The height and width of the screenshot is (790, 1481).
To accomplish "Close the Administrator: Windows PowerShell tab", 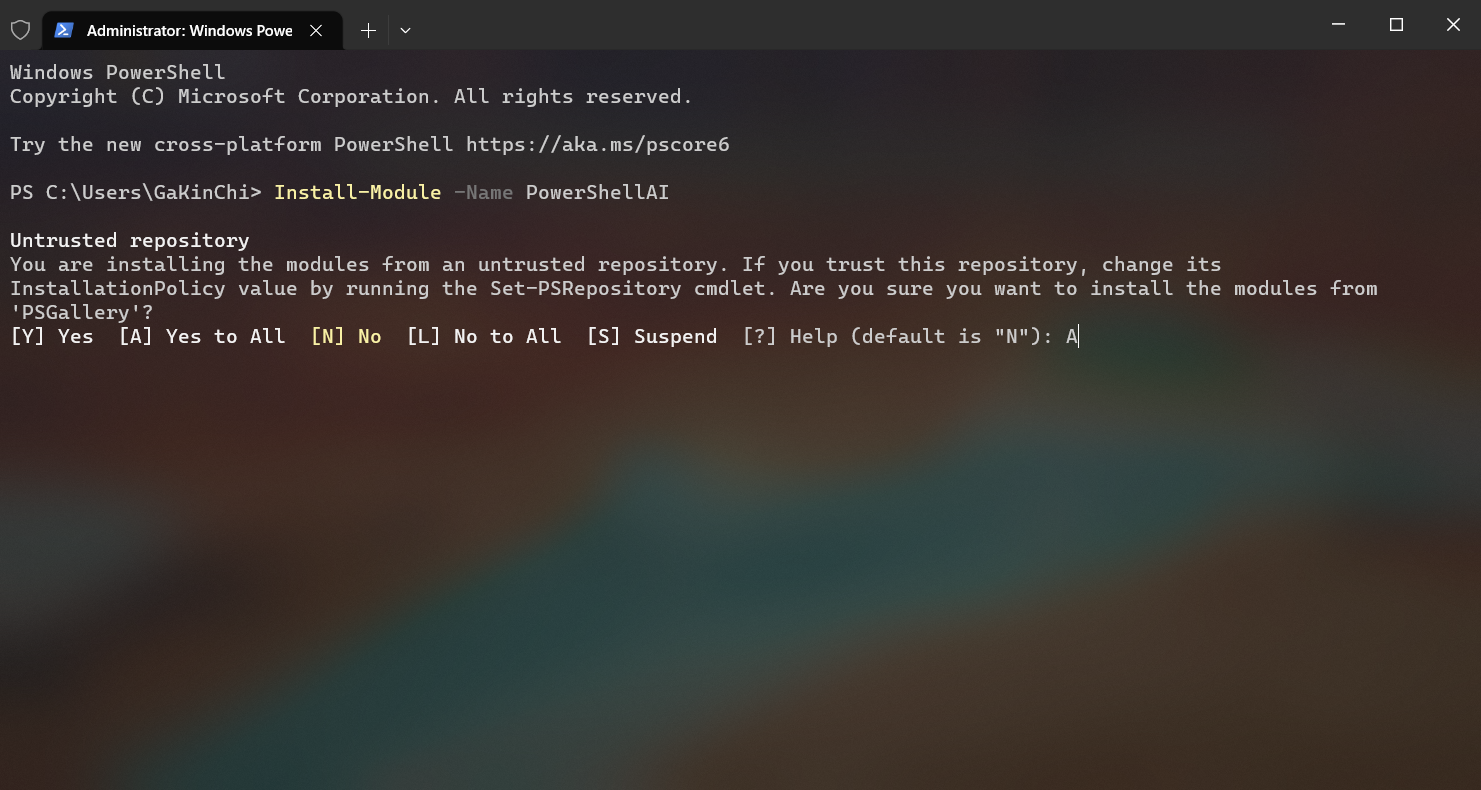I will point(316,30).
